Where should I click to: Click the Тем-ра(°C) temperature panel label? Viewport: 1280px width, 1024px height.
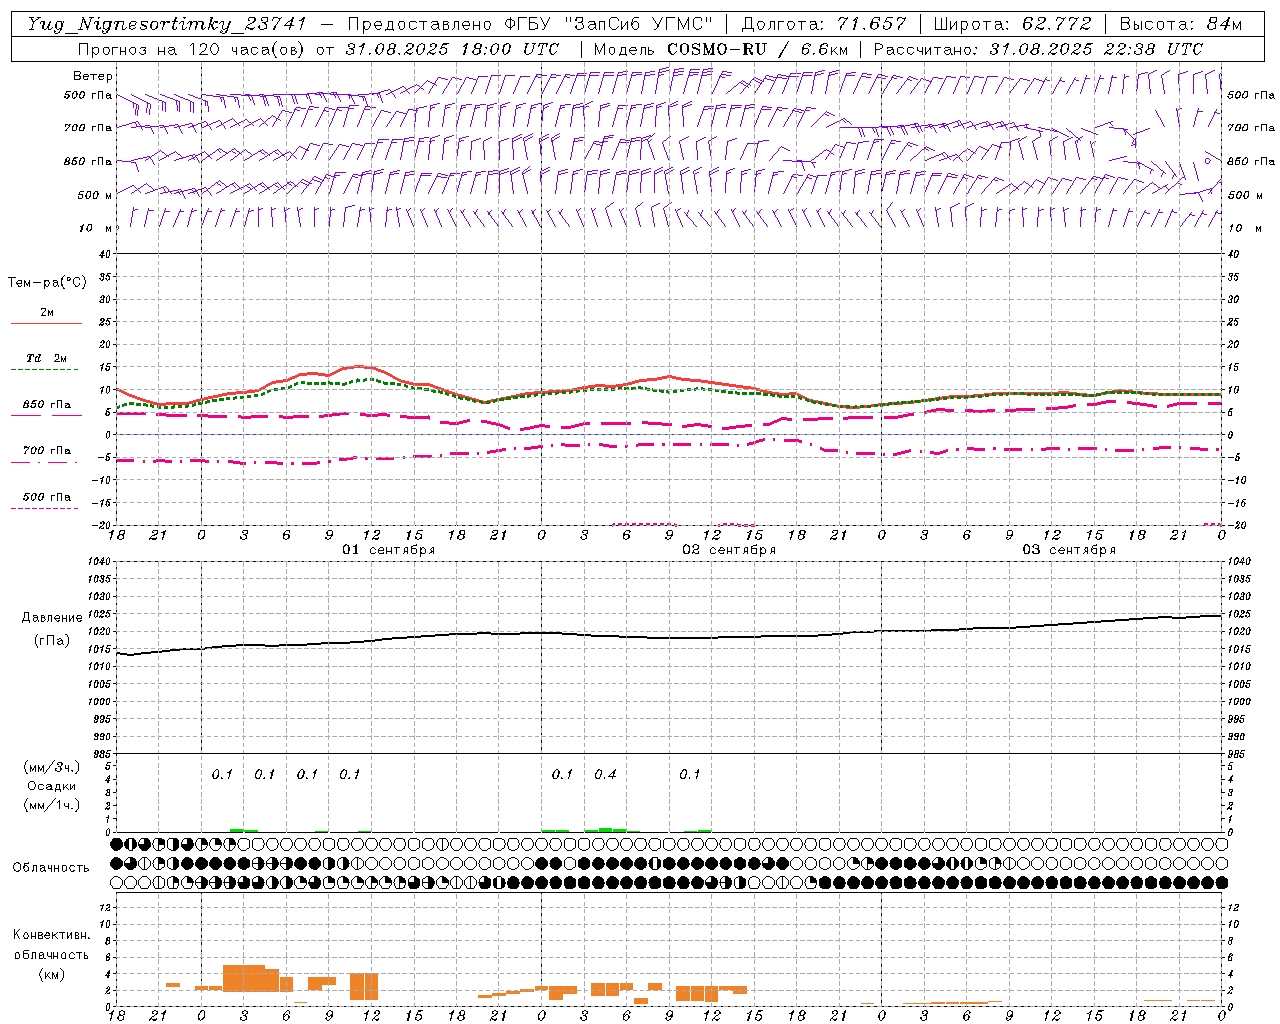click(47, 283)
